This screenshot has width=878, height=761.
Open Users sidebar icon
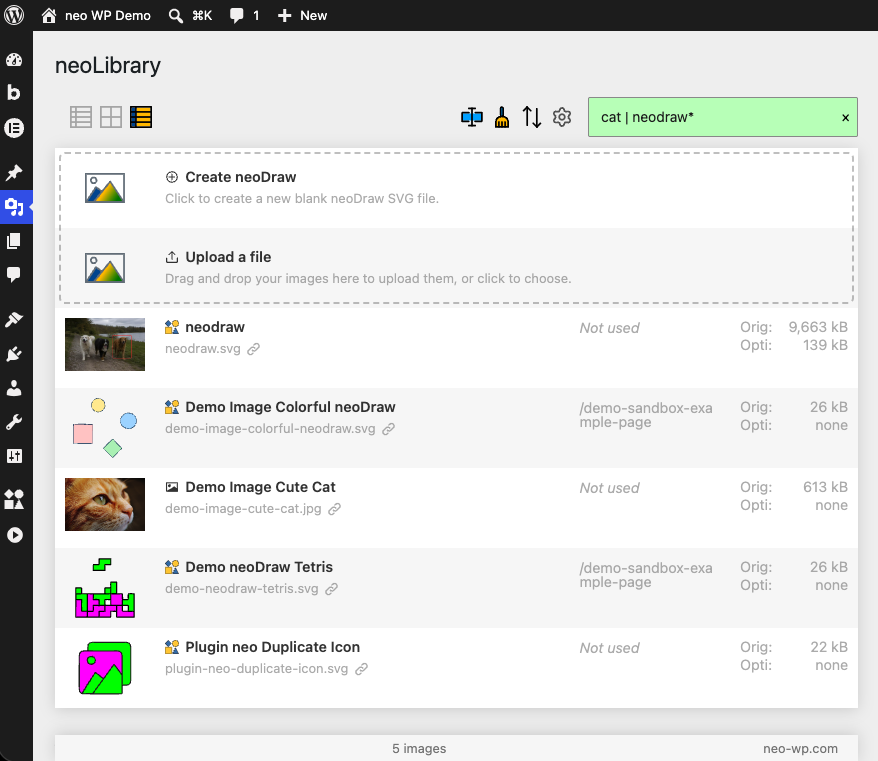[14, 388]
